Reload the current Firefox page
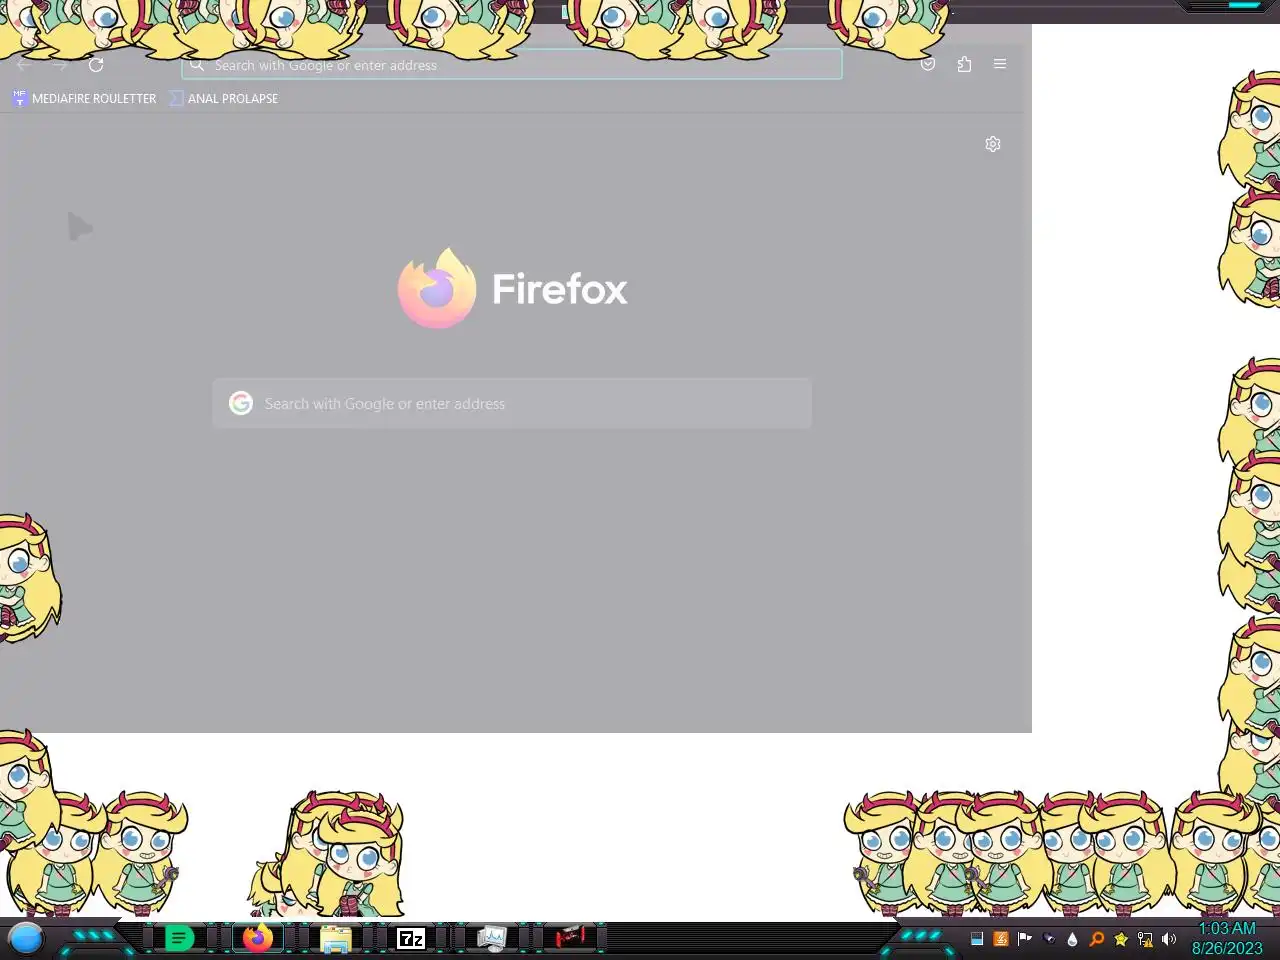Viewport: 1280px width, 960px height. click(x=96, y=65)
